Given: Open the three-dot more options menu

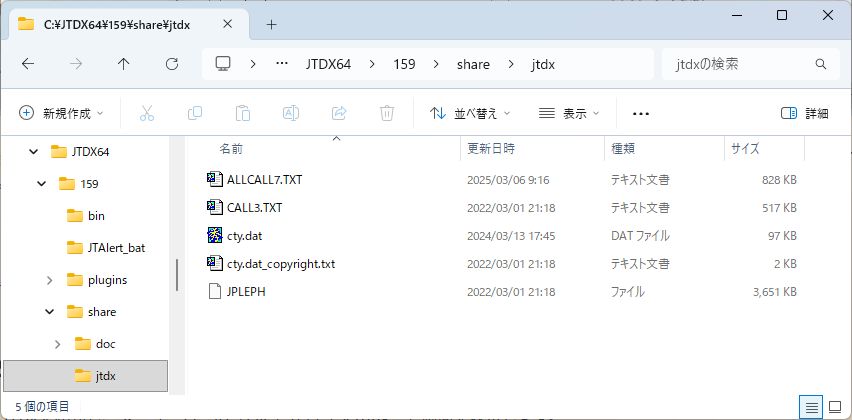Looking at the screenshot, I should (641, 114).
